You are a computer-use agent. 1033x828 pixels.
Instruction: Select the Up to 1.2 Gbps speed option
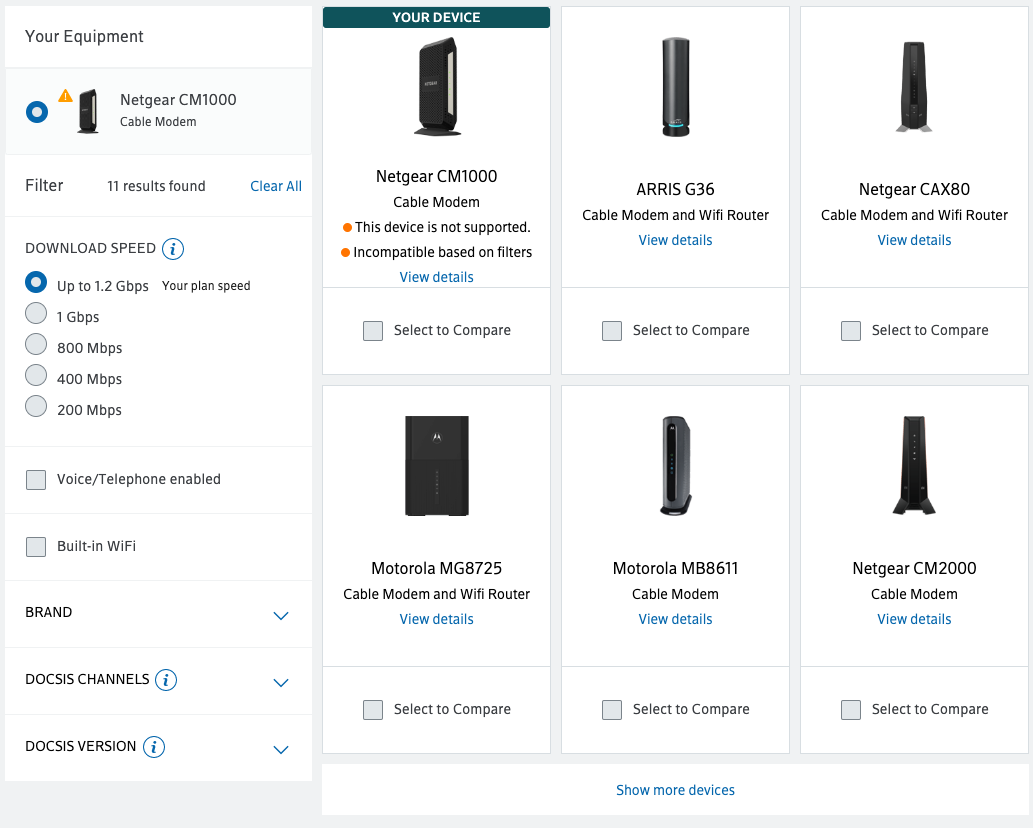click(36, 282)
